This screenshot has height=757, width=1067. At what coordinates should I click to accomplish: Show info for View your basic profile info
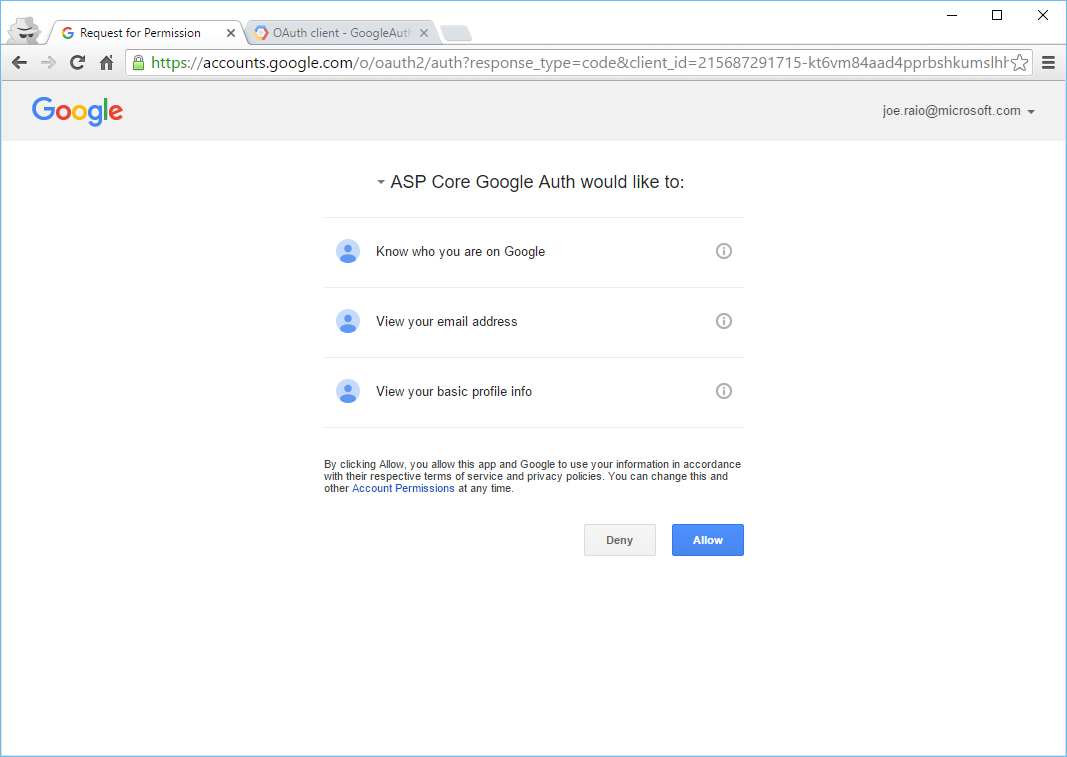point(723,391)
